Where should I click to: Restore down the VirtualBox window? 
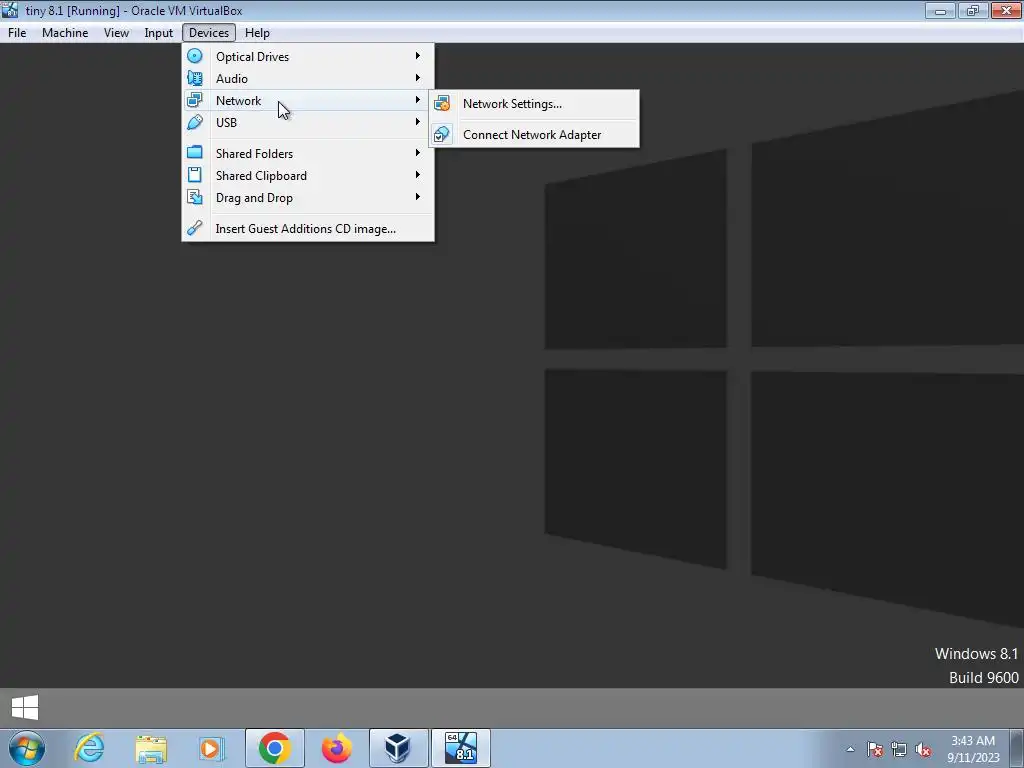click(x=973, y=10)
